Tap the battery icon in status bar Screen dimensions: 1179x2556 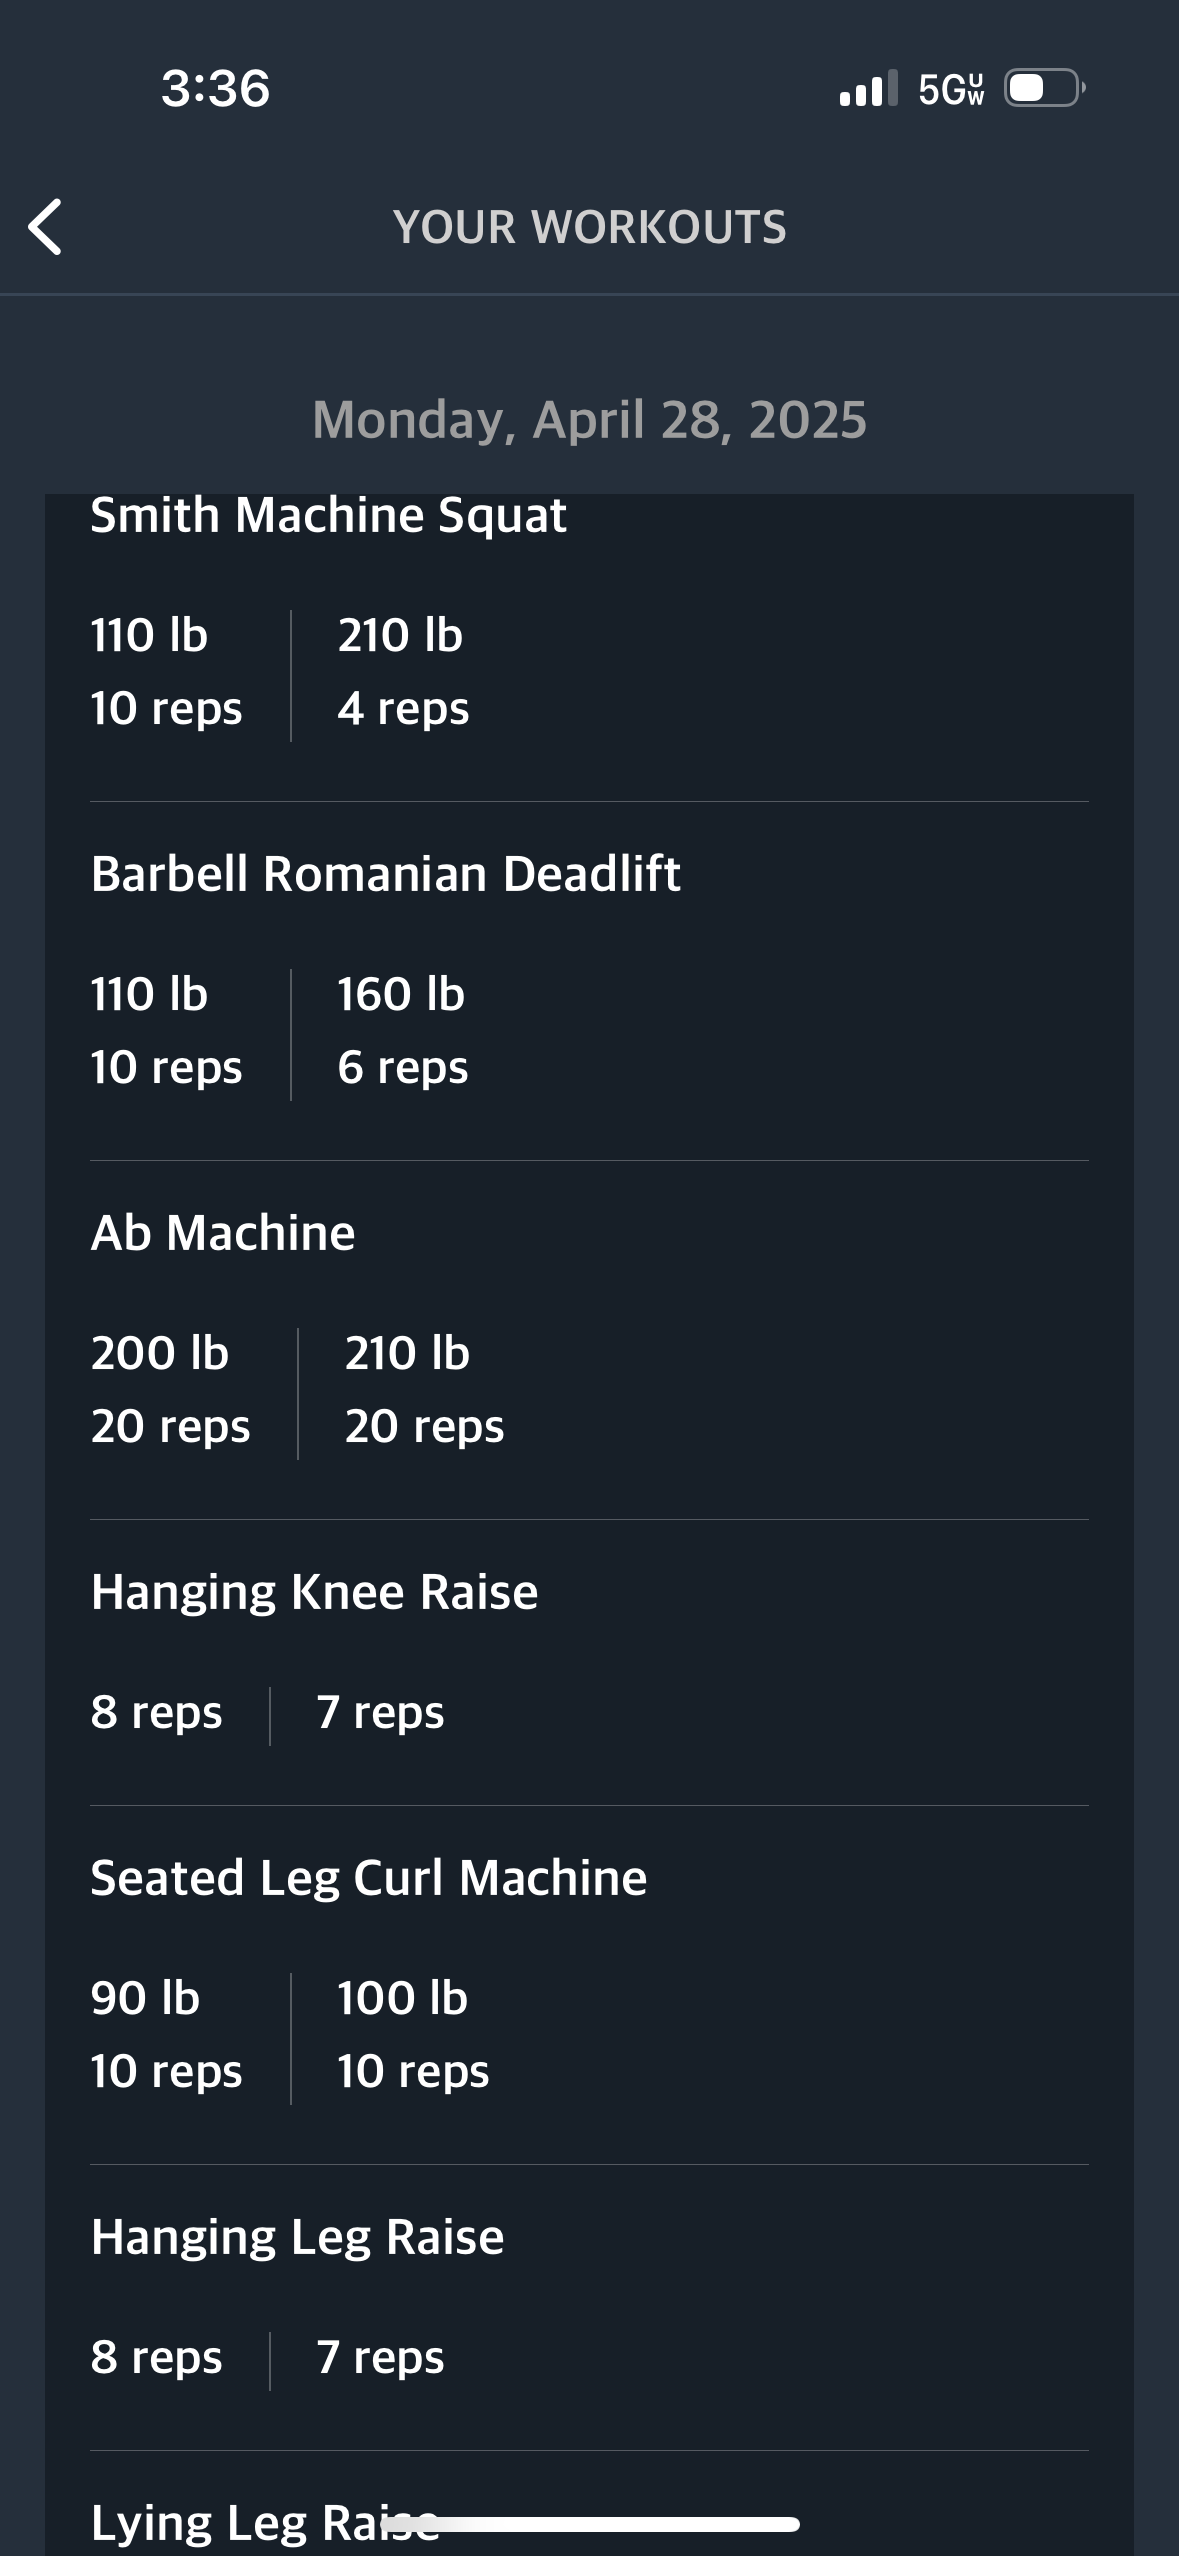click(x=1045, y=88)
